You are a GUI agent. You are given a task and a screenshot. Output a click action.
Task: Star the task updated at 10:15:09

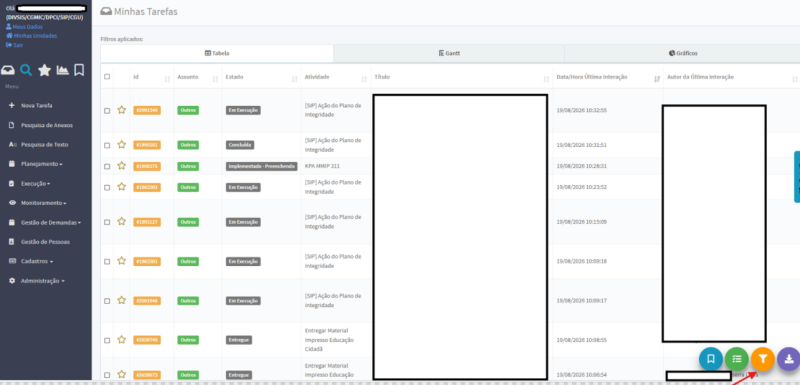click(121, 221)
